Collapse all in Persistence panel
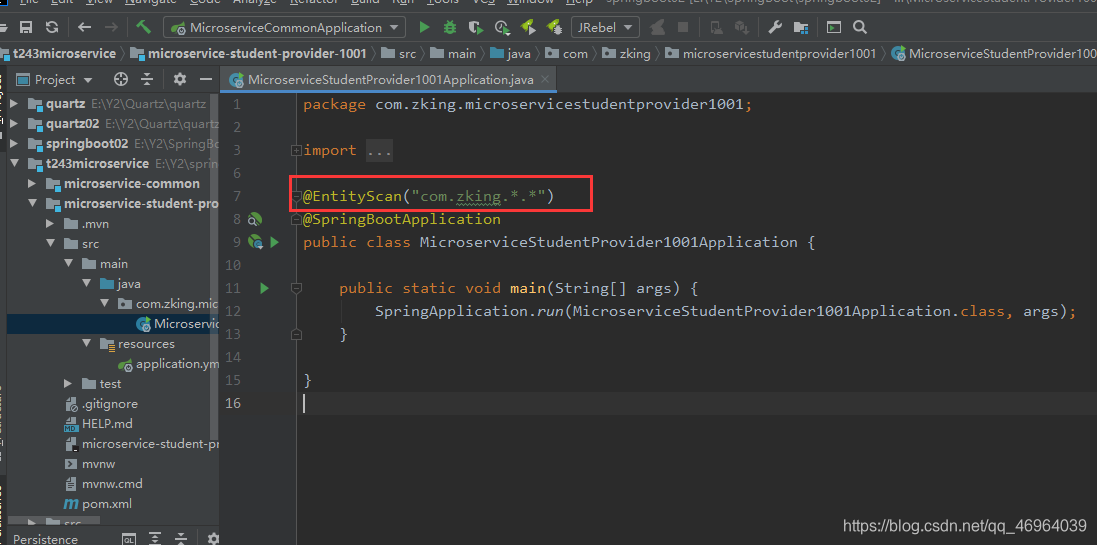1097x545 pixels. tap(181, 539)
